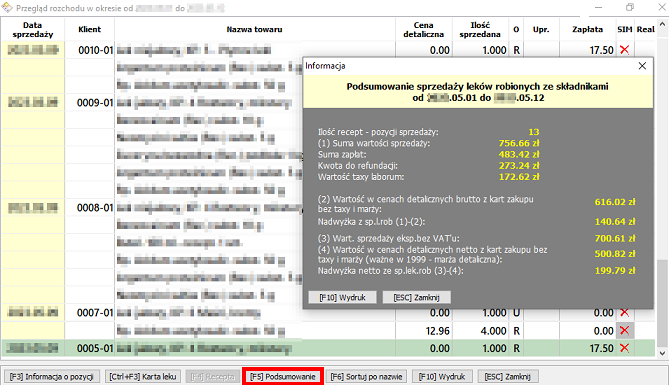Click scrollbar down arrow of the table

tap(662, 353)
